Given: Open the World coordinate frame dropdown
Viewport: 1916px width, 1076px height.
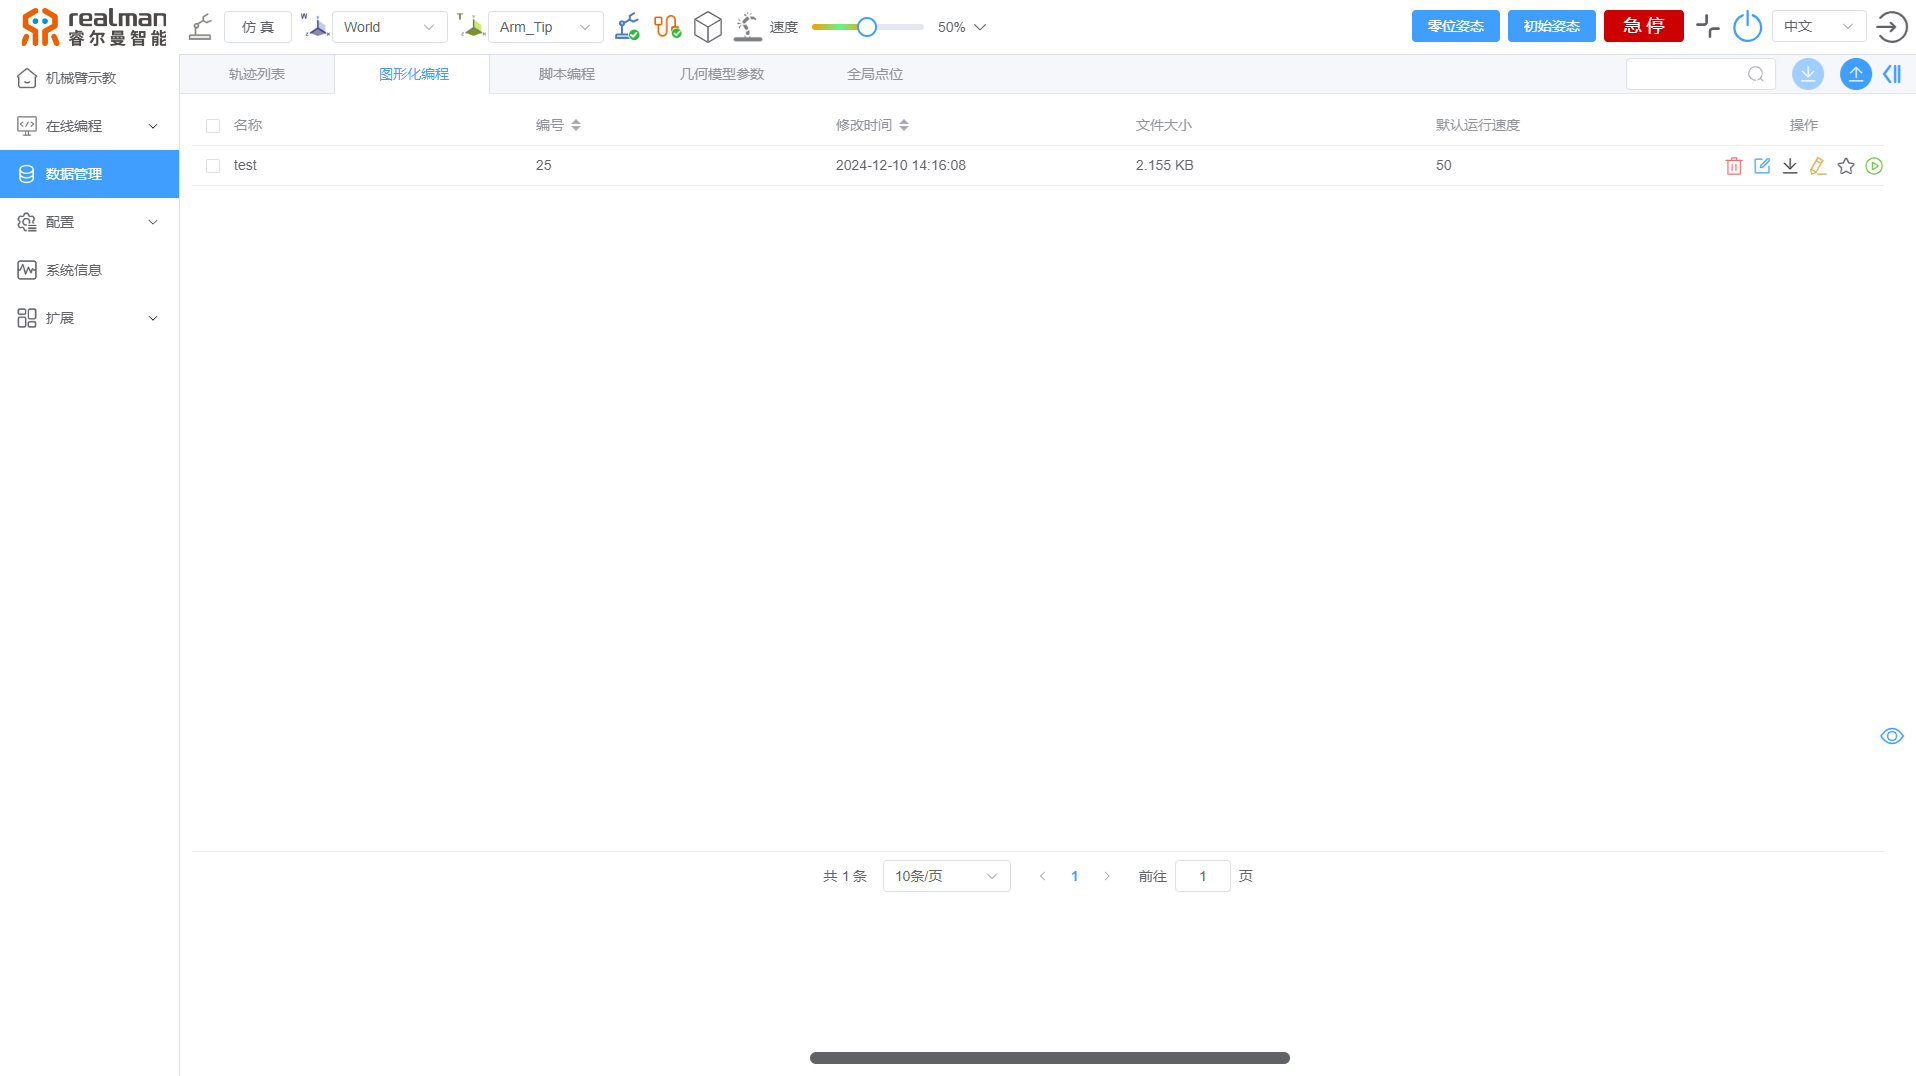Looking at the screenshot, I should [389, 27].
